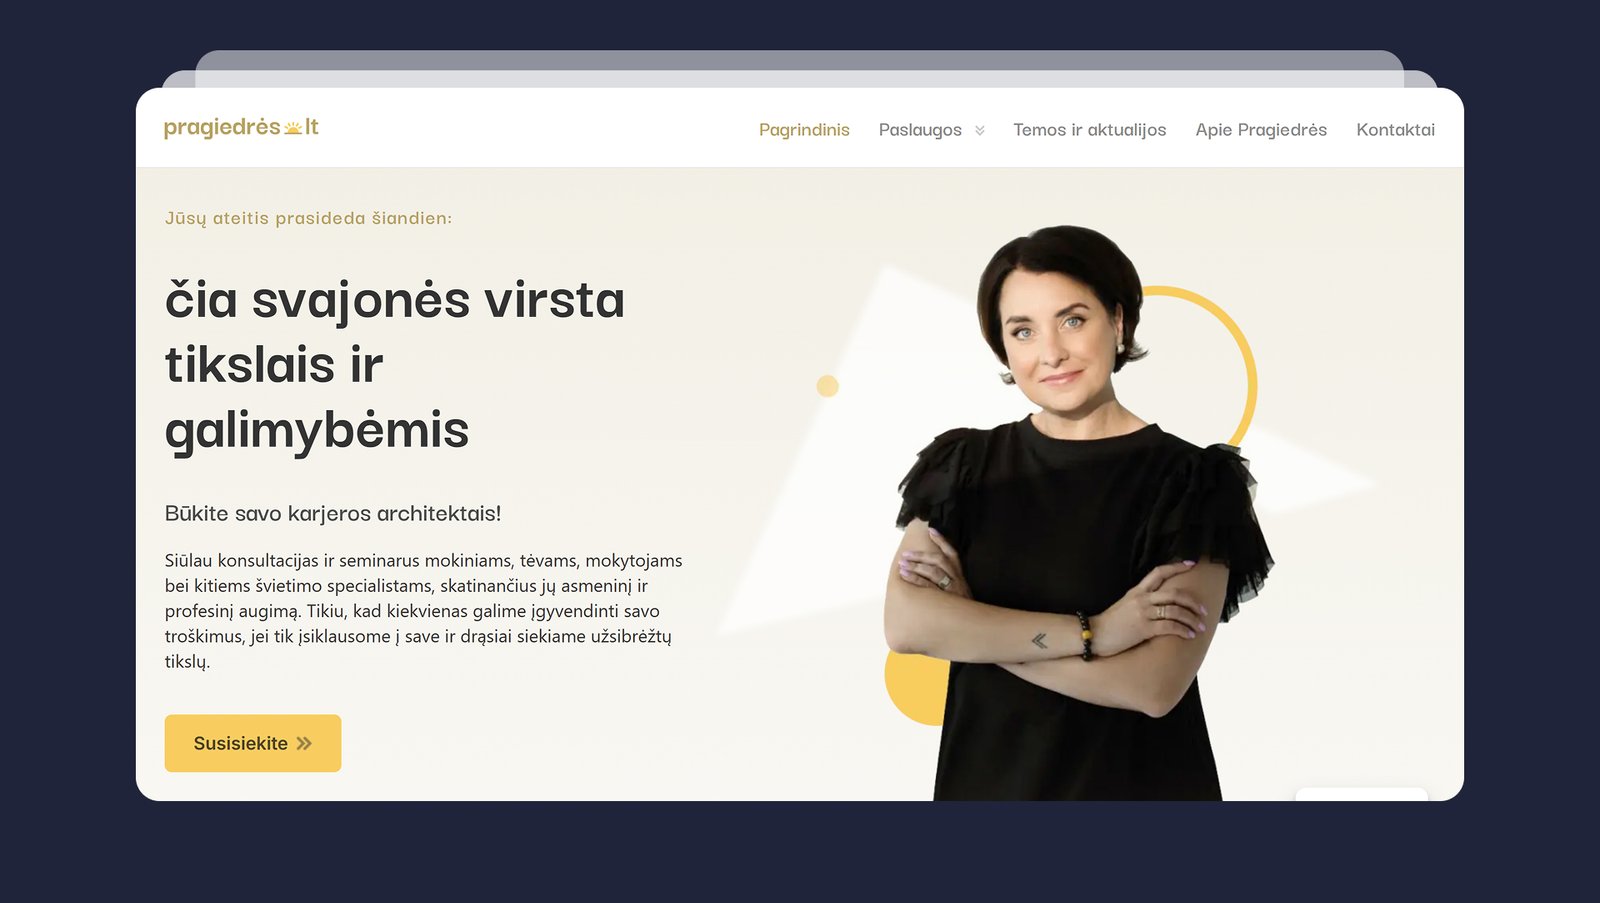
Task: Click the pragiedrės.lt logo text
Action: click(241, 128)
